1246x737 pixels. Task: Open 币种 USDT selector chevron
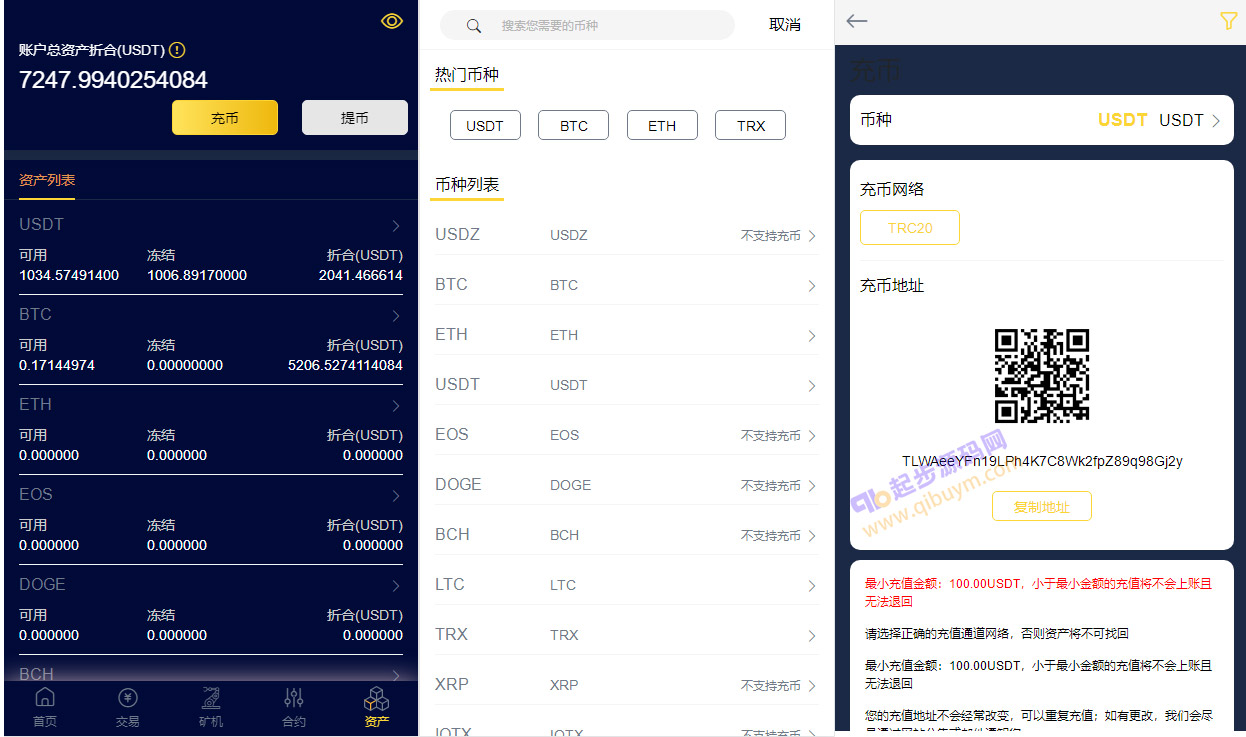[x=1216, y=121]
